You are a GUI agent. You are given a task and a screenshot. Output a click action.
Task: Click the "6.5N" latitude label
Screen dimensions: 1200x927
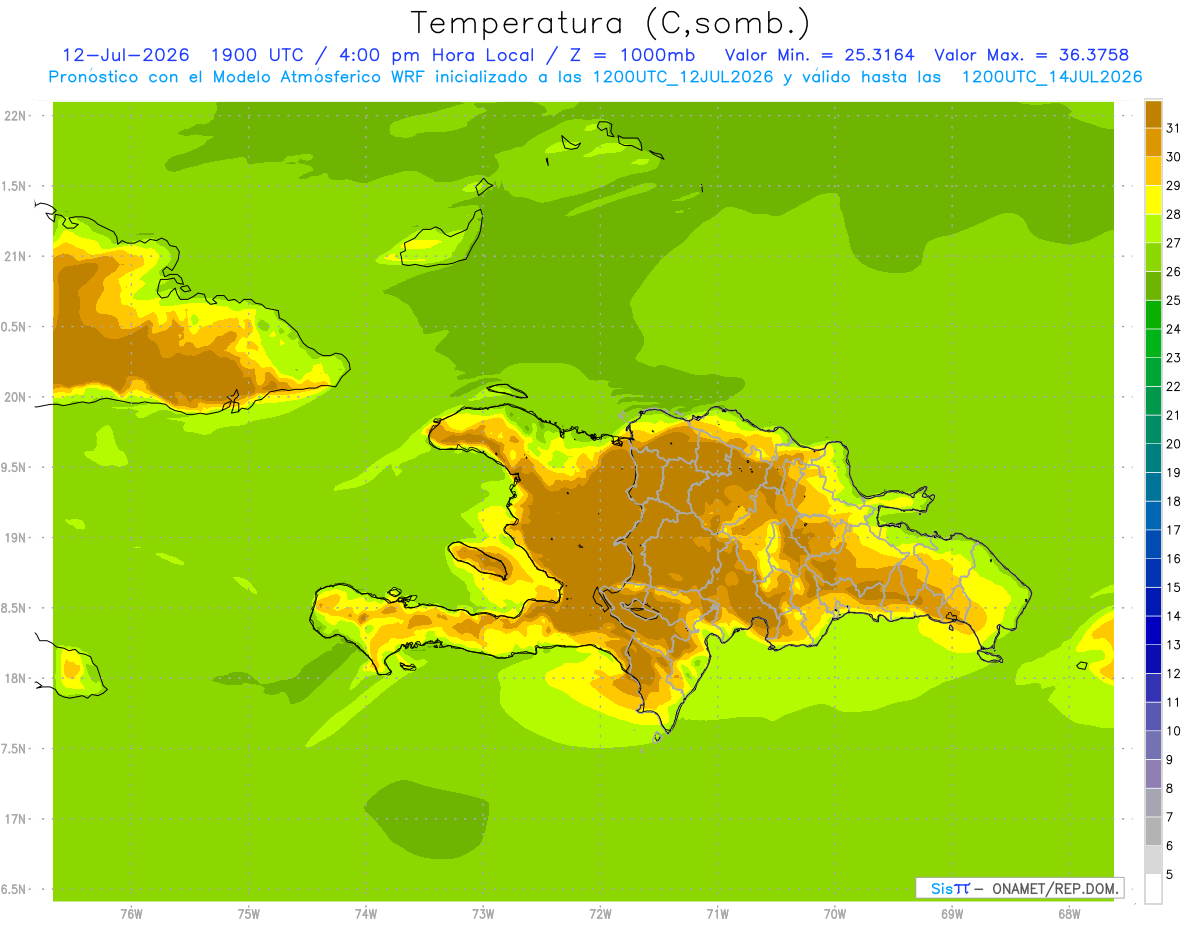tap(15, 889)
